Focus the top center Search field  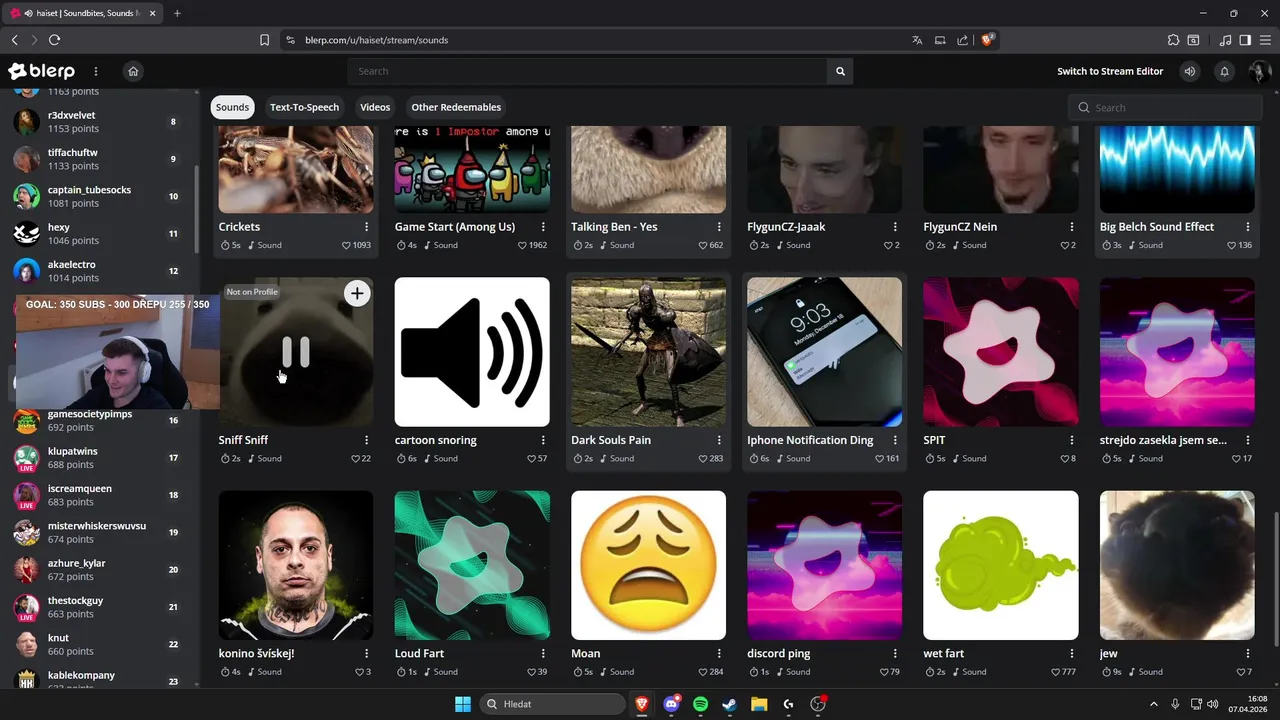[587, 71]
